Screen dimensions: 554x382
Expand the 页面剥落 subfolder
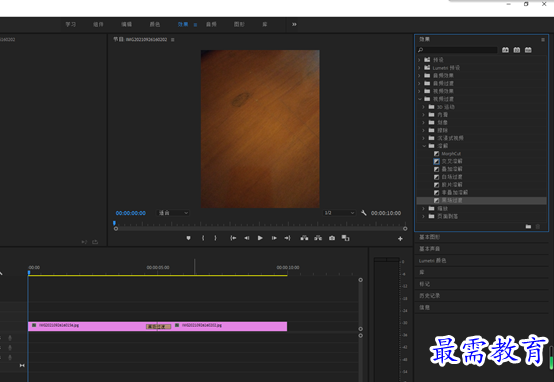pos(424,216)
